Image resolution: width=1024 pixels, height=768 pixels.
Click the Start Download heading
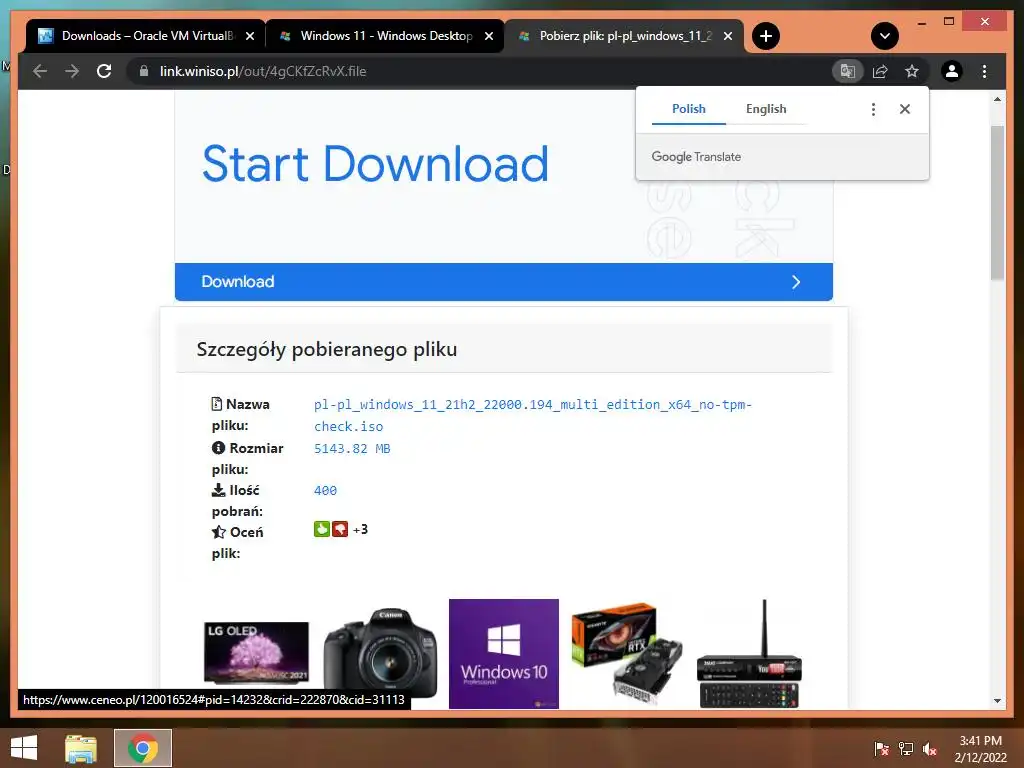coord(375,163)
